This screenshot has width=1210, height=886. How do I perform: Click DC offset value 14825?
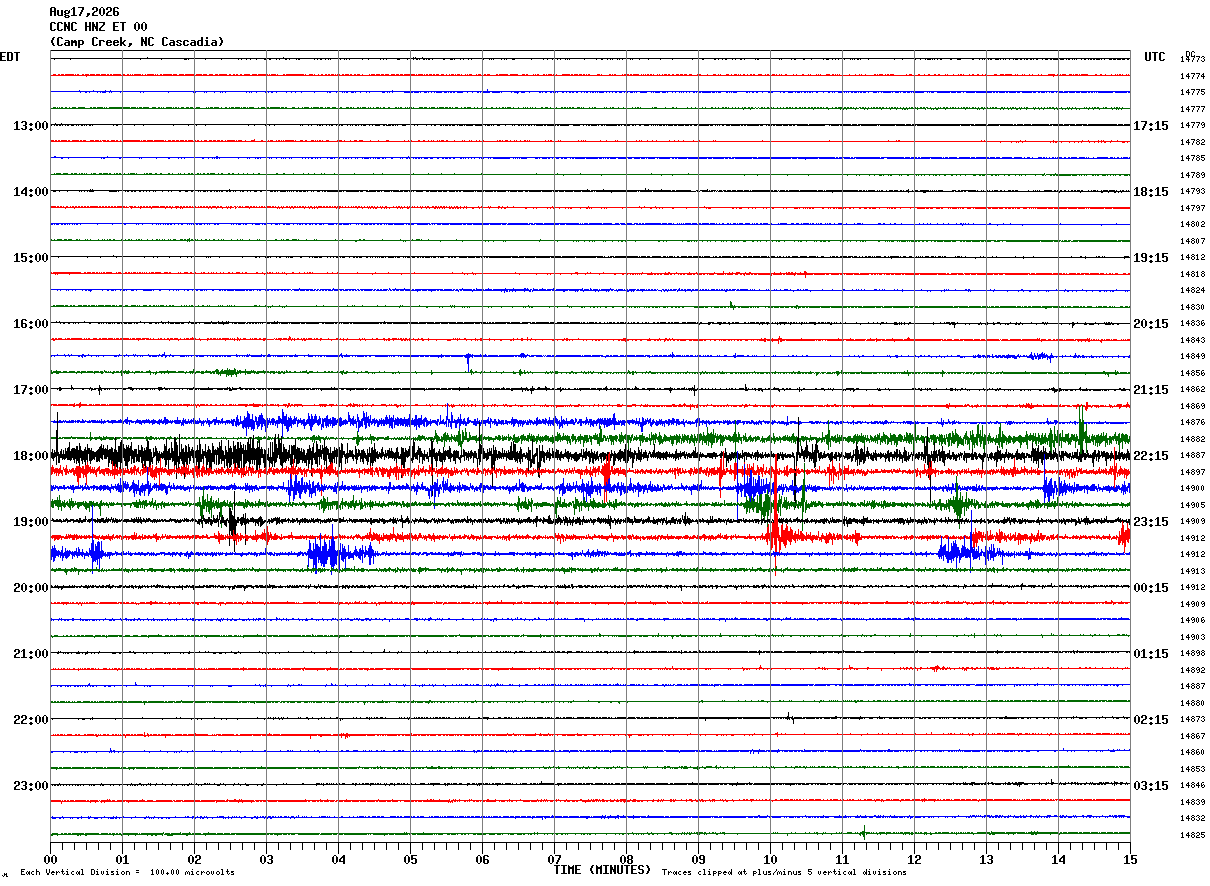coord(1192,835)
